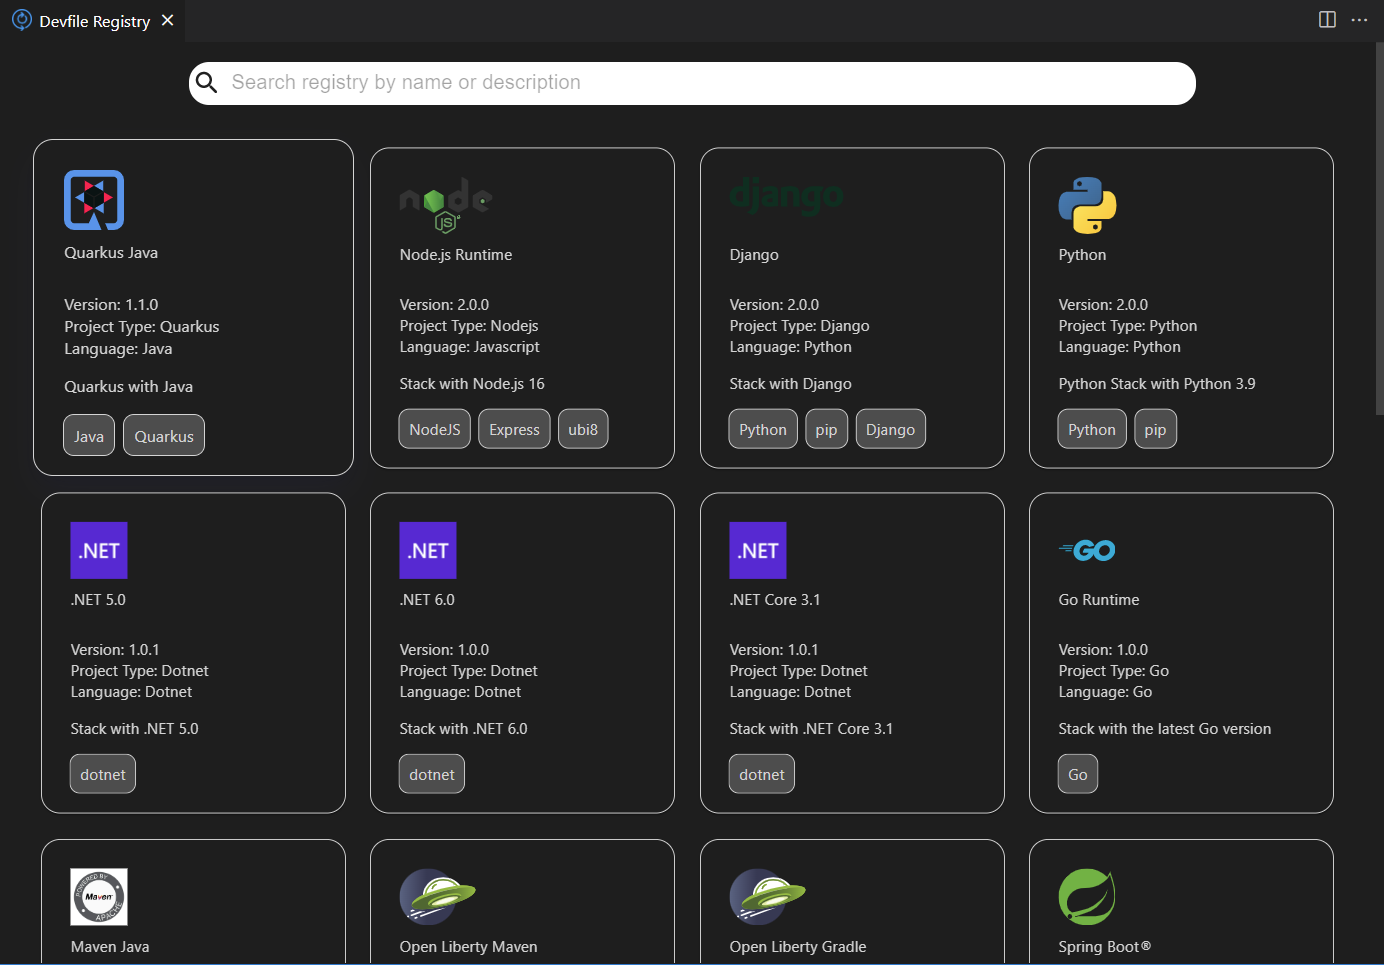Screen dimensions: 1384x965
Task: Click the Django logo in card
Action: [786, 196]
